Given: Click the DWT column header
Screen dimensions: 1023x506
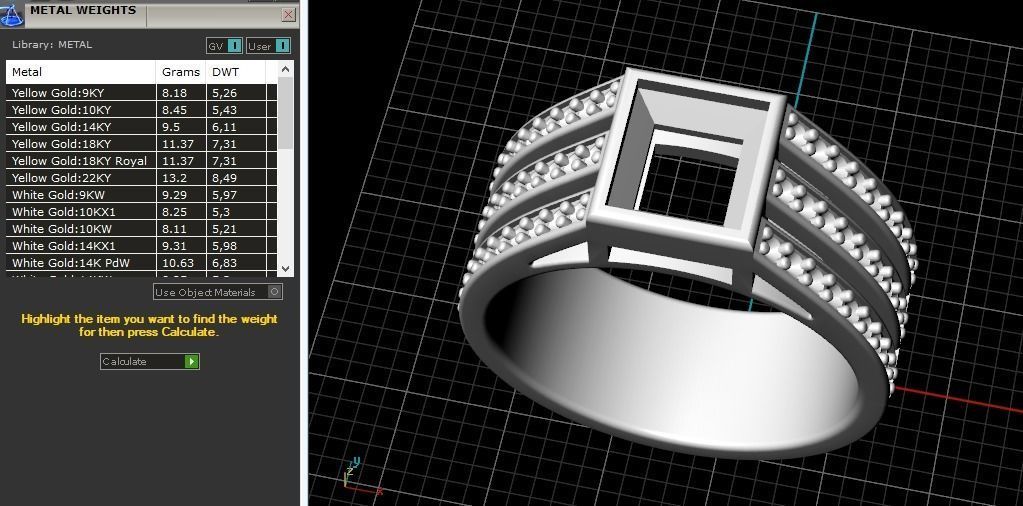Looking at the screenshot, I should tap(236, 72).
